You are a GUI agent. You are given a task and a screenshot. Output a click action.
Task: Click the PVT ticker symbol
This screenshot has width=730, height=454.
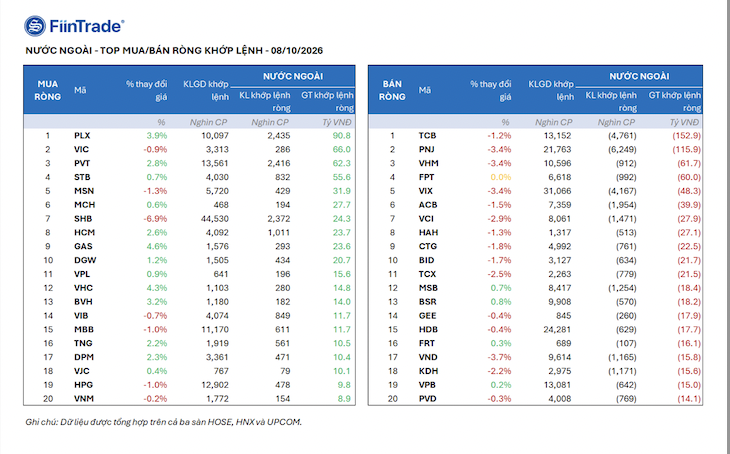[x=82, y=163]
